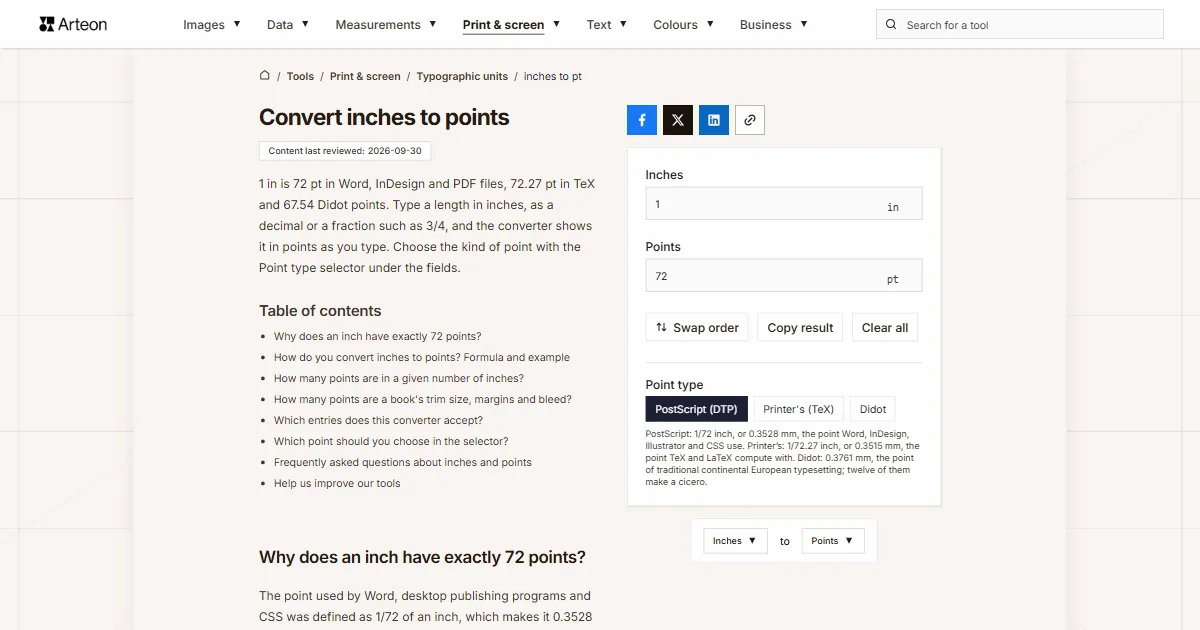Screen dimensions: 1200x630
Task: Expand the Data menu
Action: click(x=288, y=25)
